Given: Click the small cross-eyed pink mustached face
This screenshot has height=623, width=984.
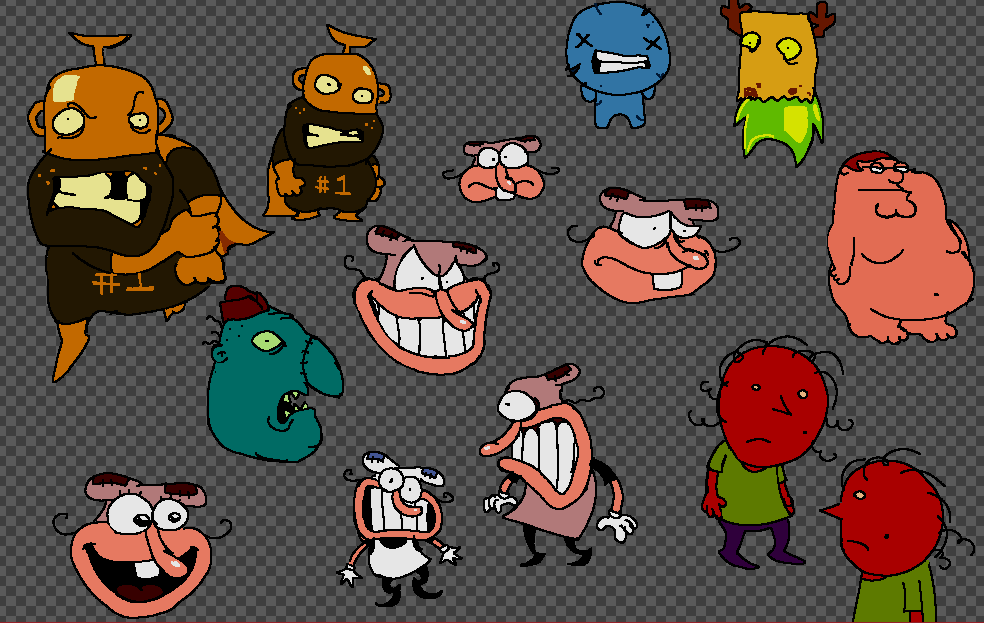Looking at the screenshot, I should click(x=502, y=169).
